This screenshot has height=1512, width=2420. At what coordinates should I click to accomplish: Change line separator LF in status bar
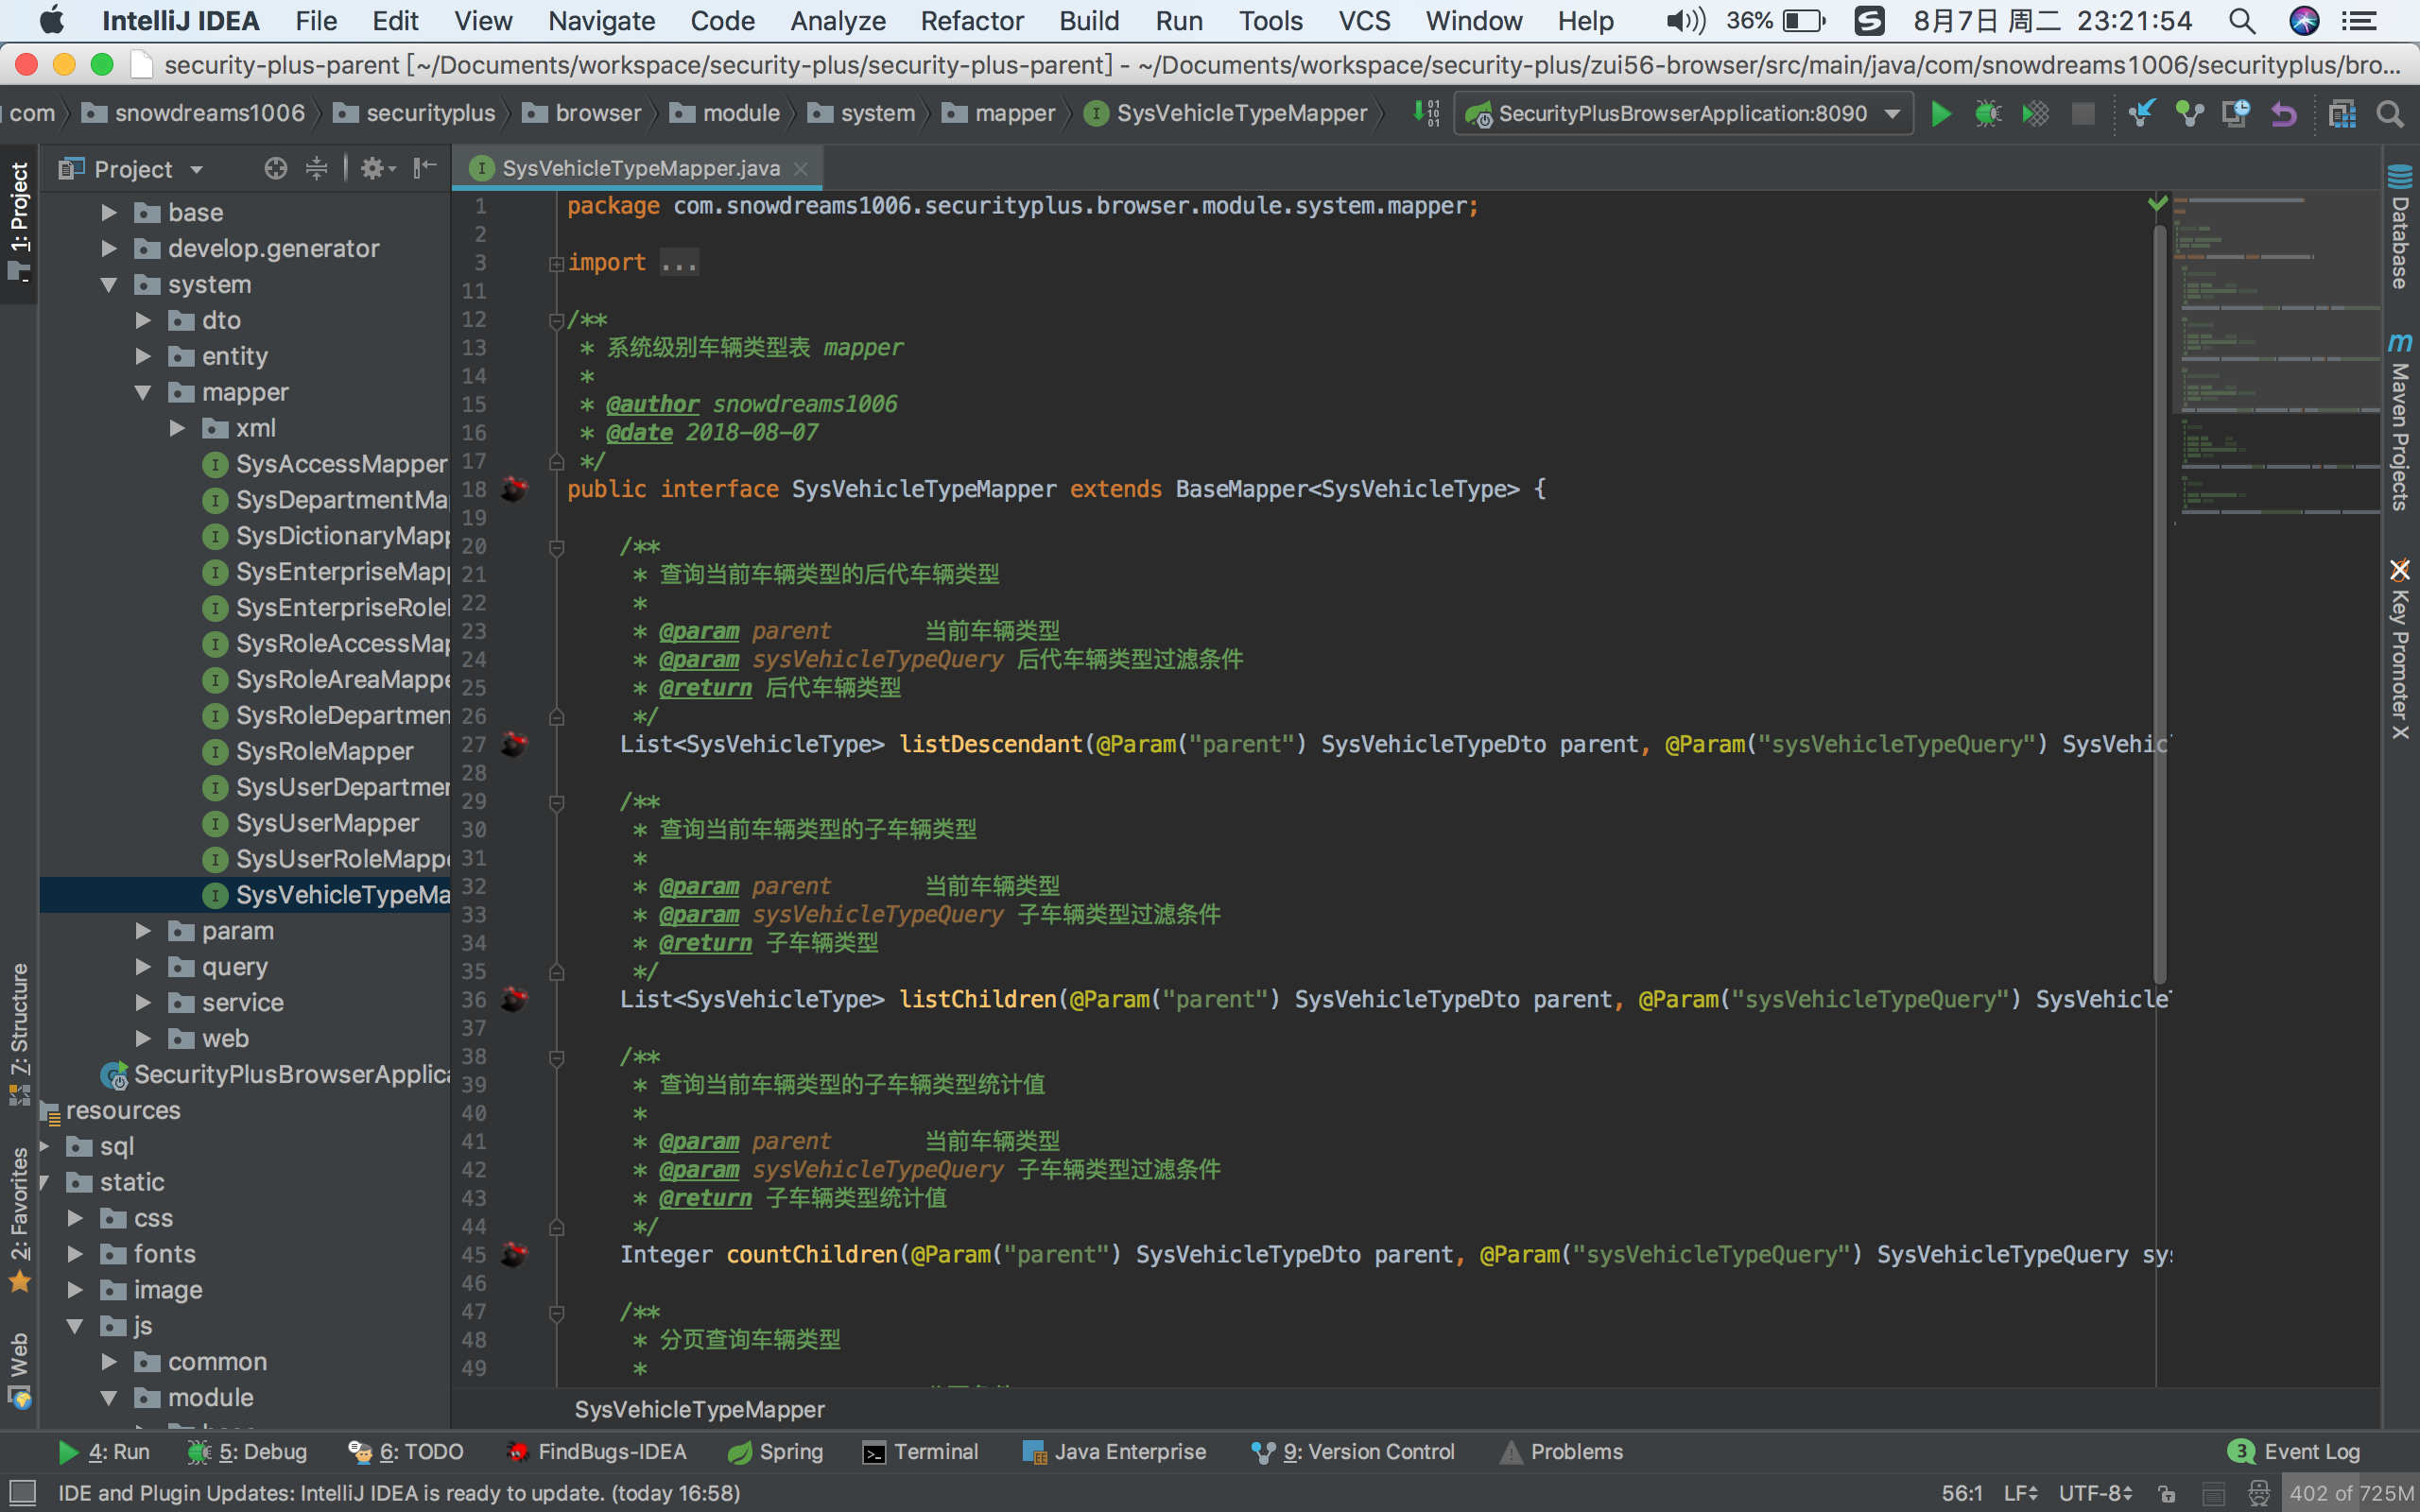[x=2020, y=1493]
